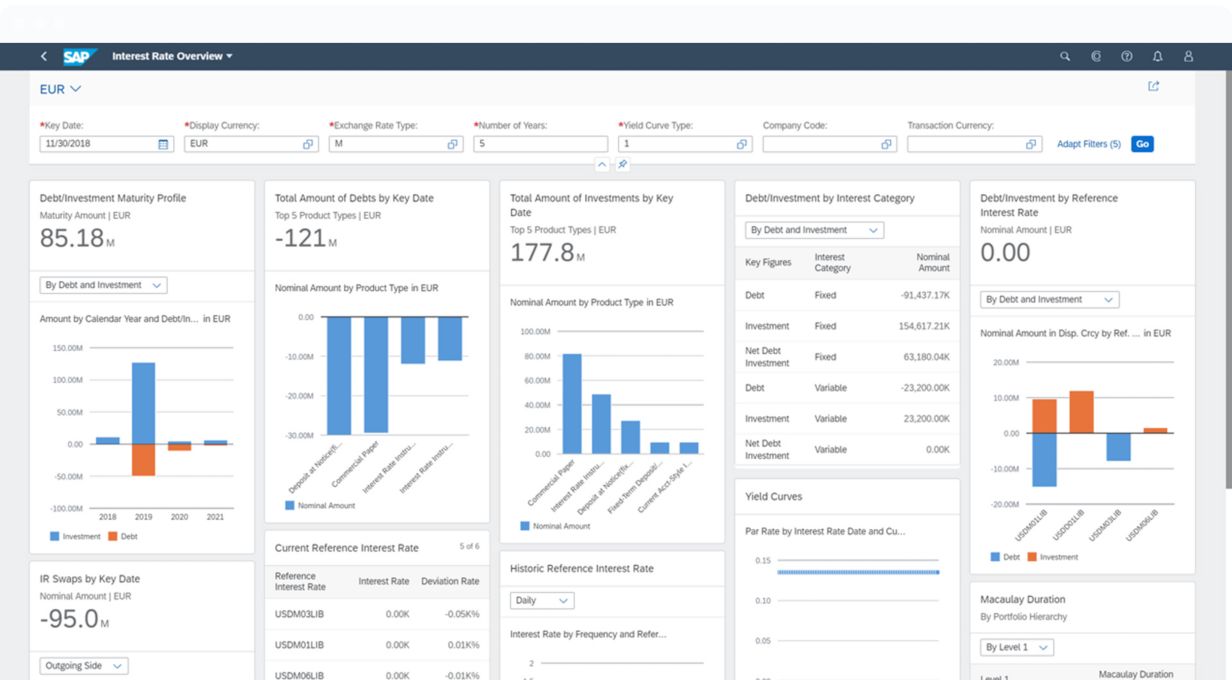This screenshot has width=1232, height=680.
Task: Open value help for Display Currency
Action: (x=308, y=144)
